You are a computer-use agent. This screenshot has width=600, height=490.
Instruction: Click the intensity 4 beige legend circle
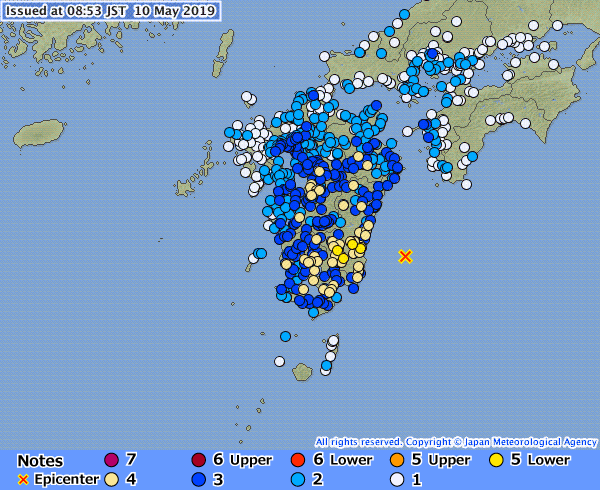[111, 480]
